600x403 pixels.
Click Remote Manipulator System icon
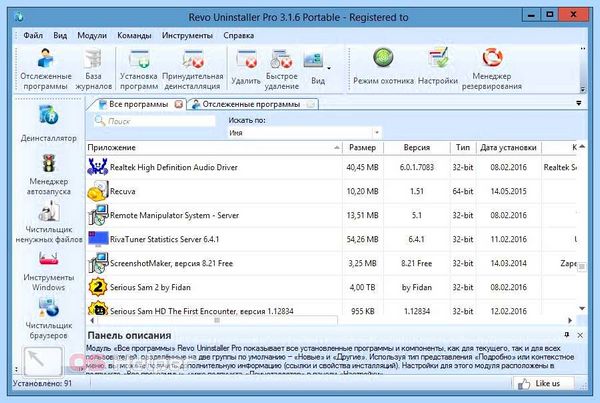[98, 215]
